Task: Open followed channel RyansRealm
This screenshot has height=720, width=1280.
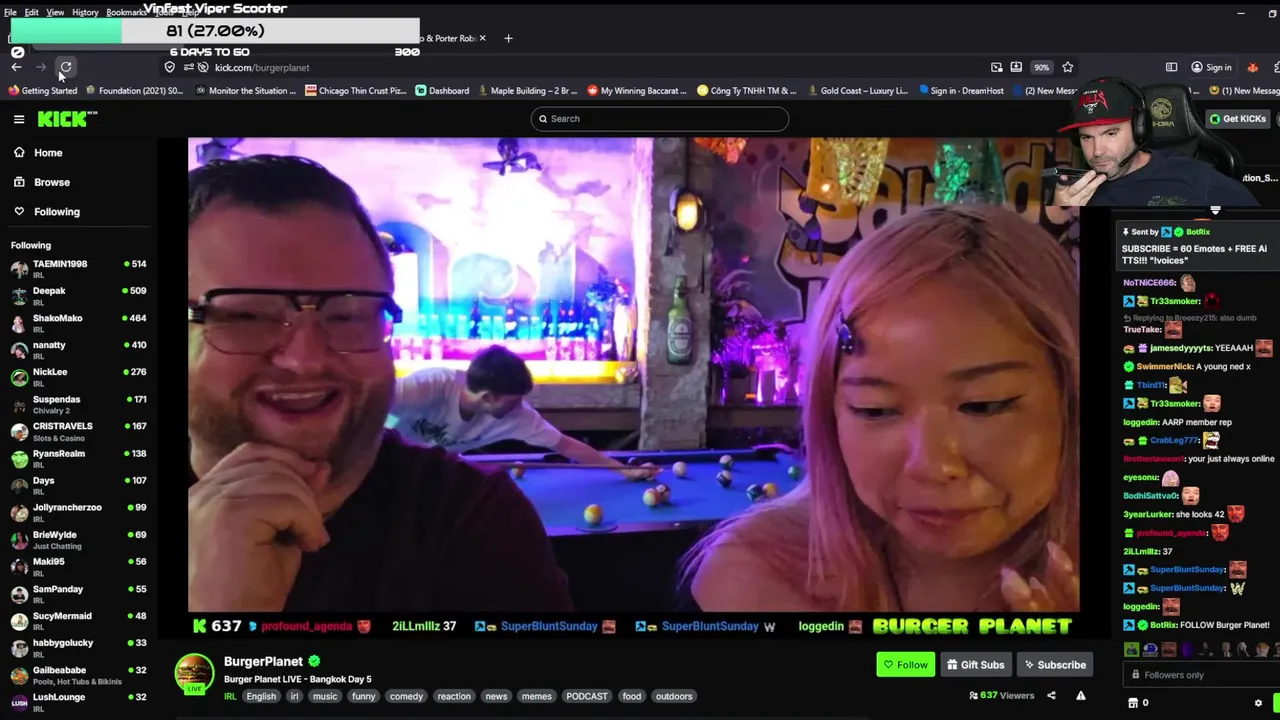Action: (x=78, y=459)
